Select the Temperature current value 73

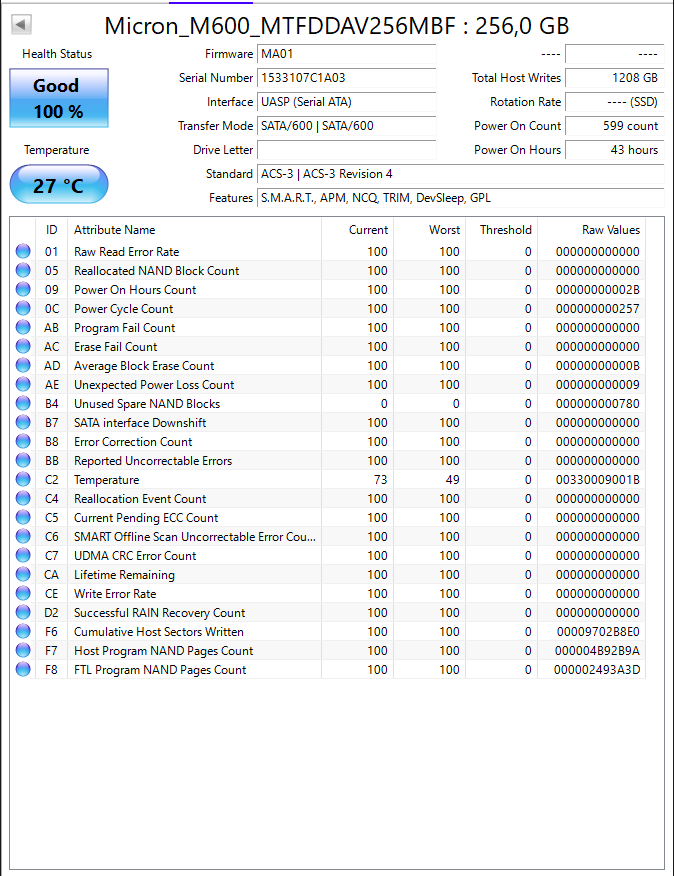381,480
